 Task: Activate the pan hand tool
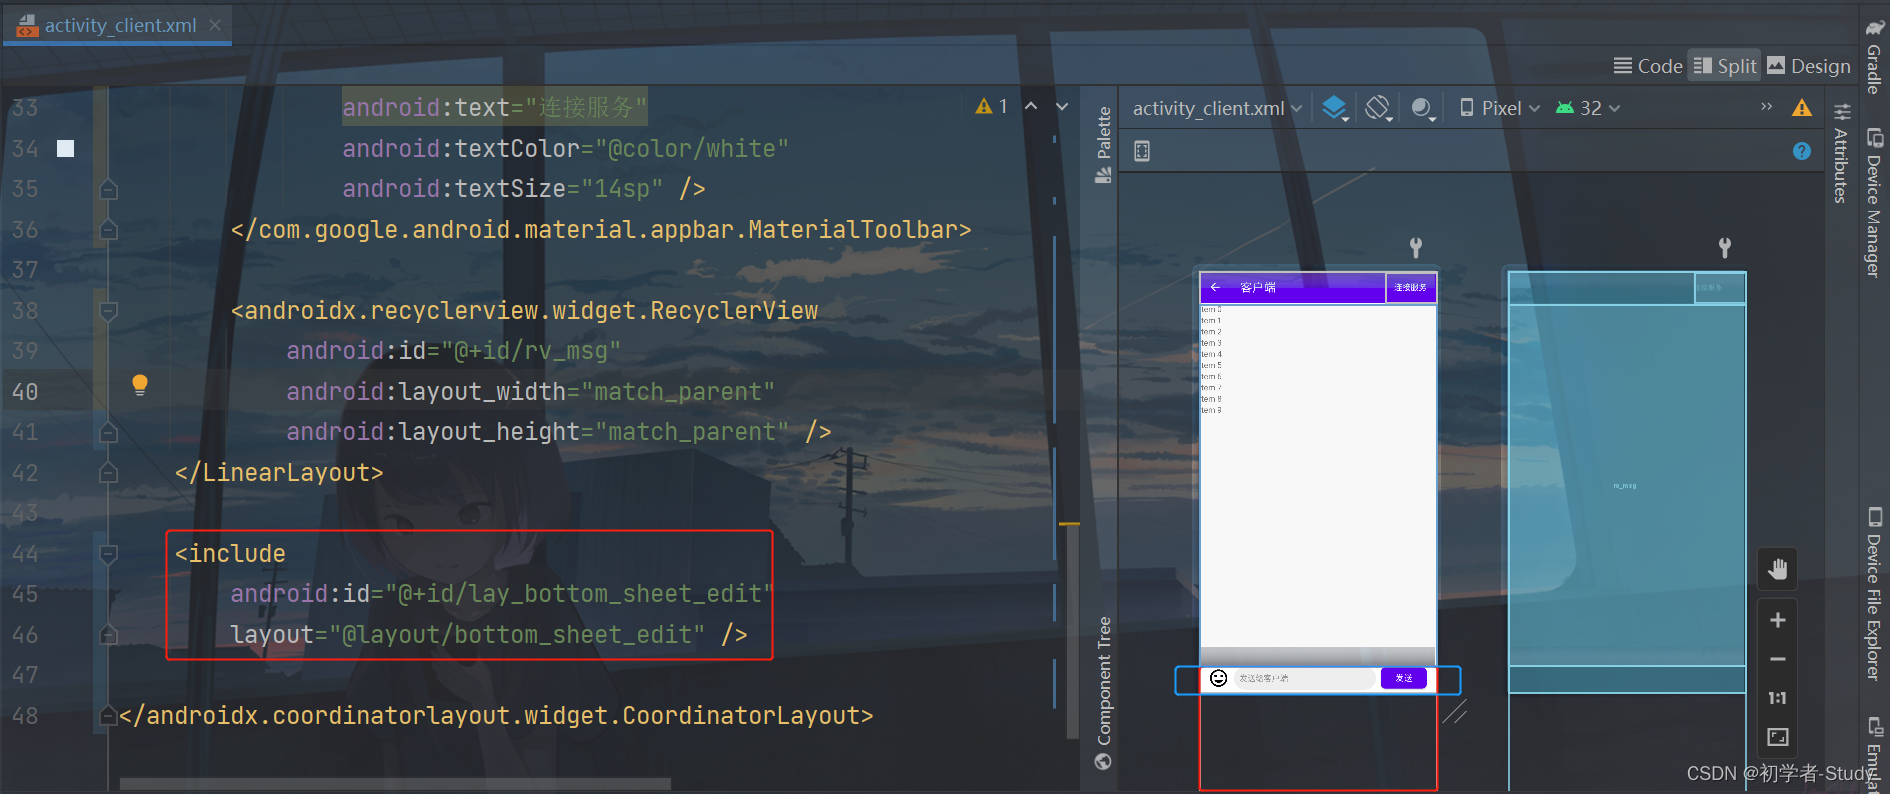coord(1777,570)
